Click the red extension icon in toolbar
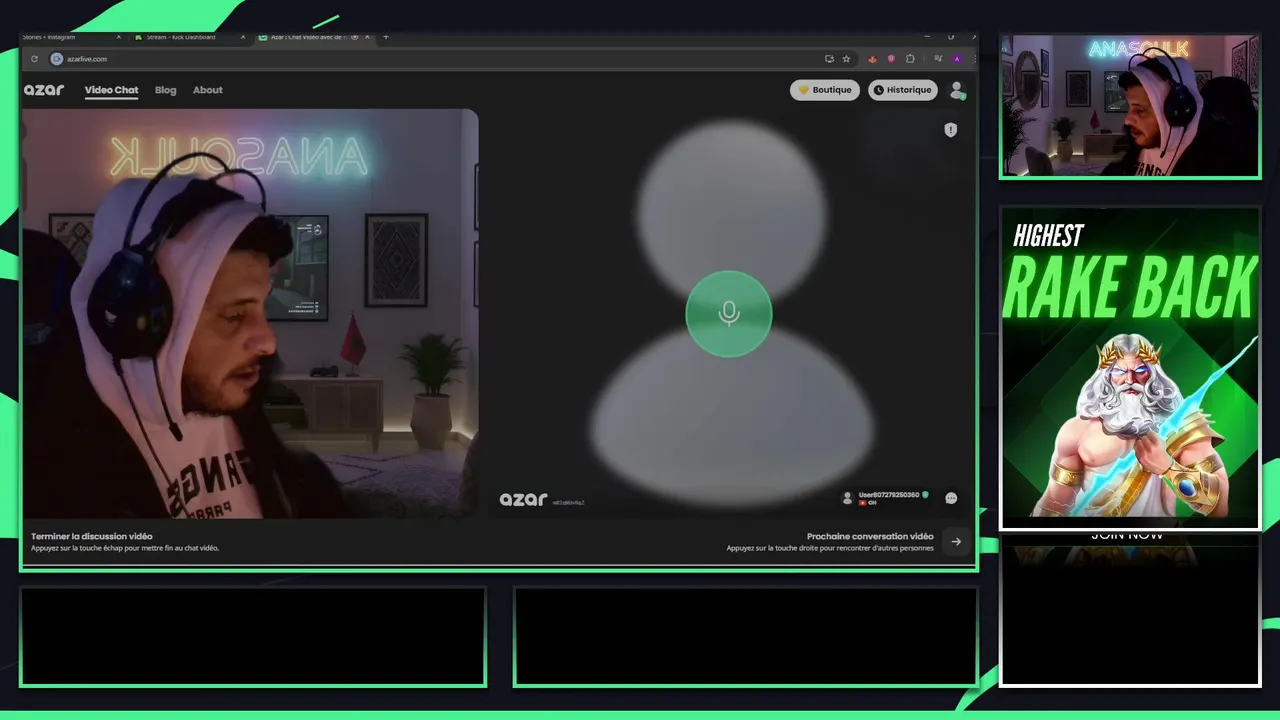 [873, 59]
